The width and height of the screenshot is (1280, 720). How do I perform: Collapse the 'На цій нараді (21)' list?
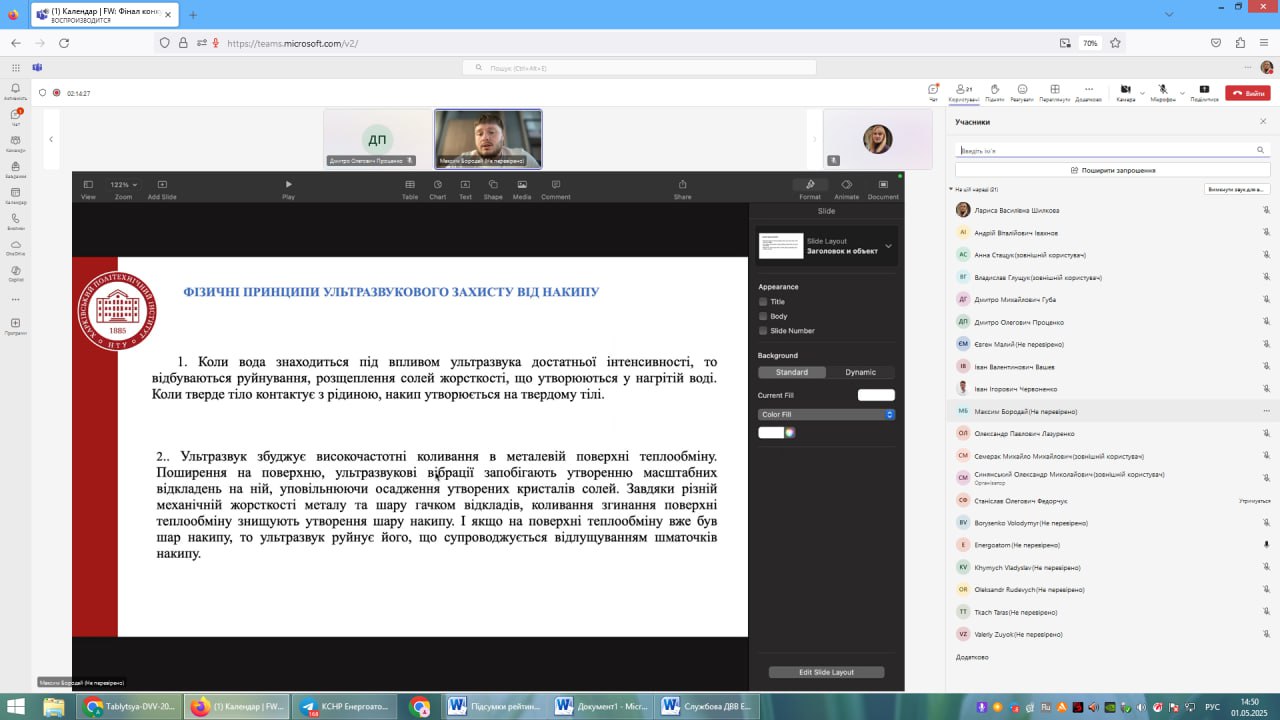click(x=951, y=189)
